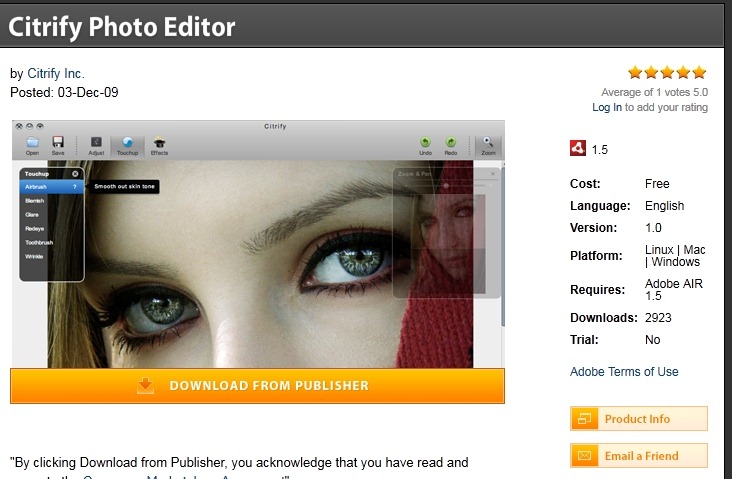The height and width of the screenshot is (479, 732).
Task: Click the Save floppy disk icon
Action: (x=58, y=142)
